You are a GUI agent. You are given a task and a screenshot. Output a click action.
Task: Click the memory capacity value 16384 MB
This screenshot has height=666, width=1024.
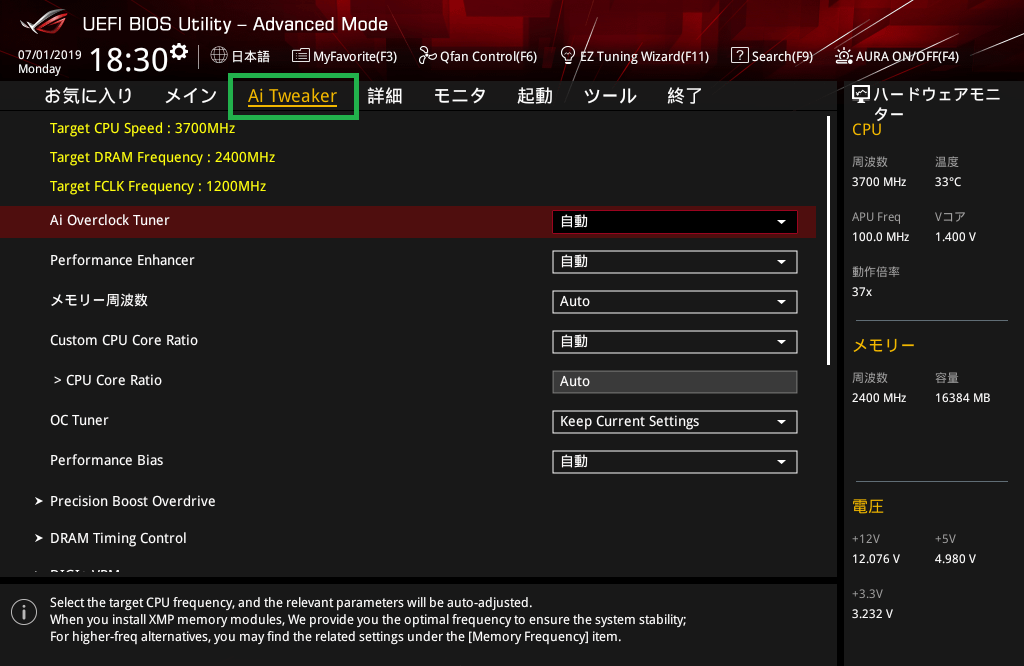[x=963, y=398]
